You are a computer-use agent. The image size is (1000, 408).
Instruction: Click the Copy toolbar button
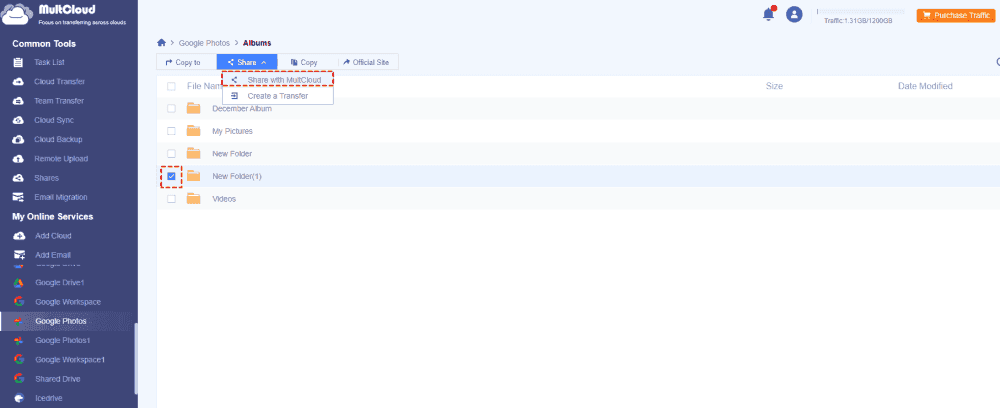click(x=304, y=62)
